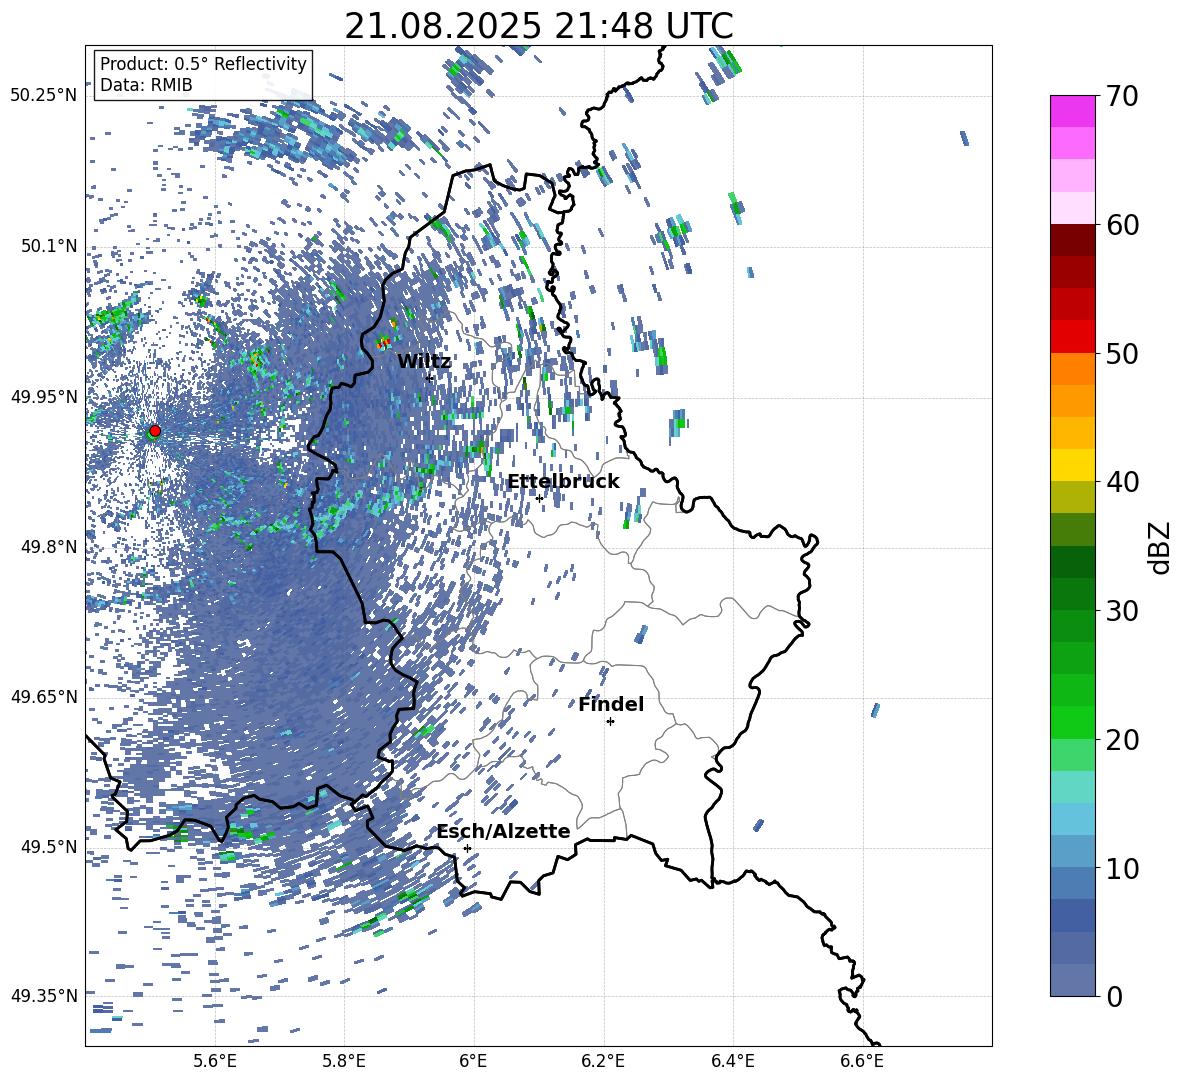
Task: Click the colorbar 30 tick label
Action: (x=1122, y=611)
